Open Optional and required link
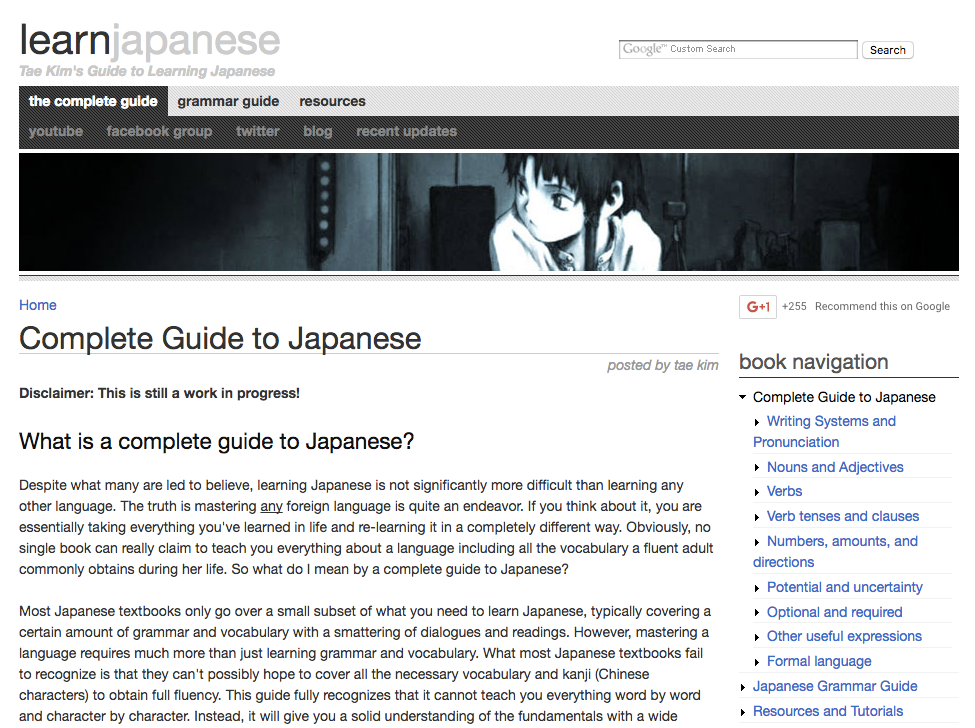Viewport: 975px width, 728px height. click(834, 612)
